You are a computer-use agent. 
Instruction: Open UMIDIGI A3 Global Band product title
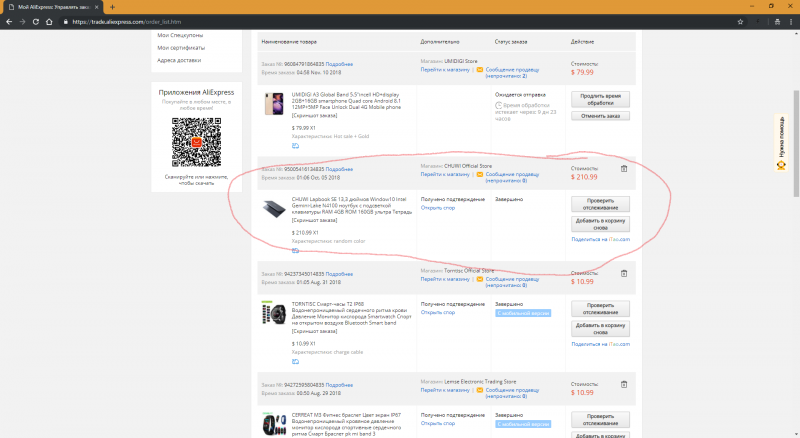click(346, 101)
